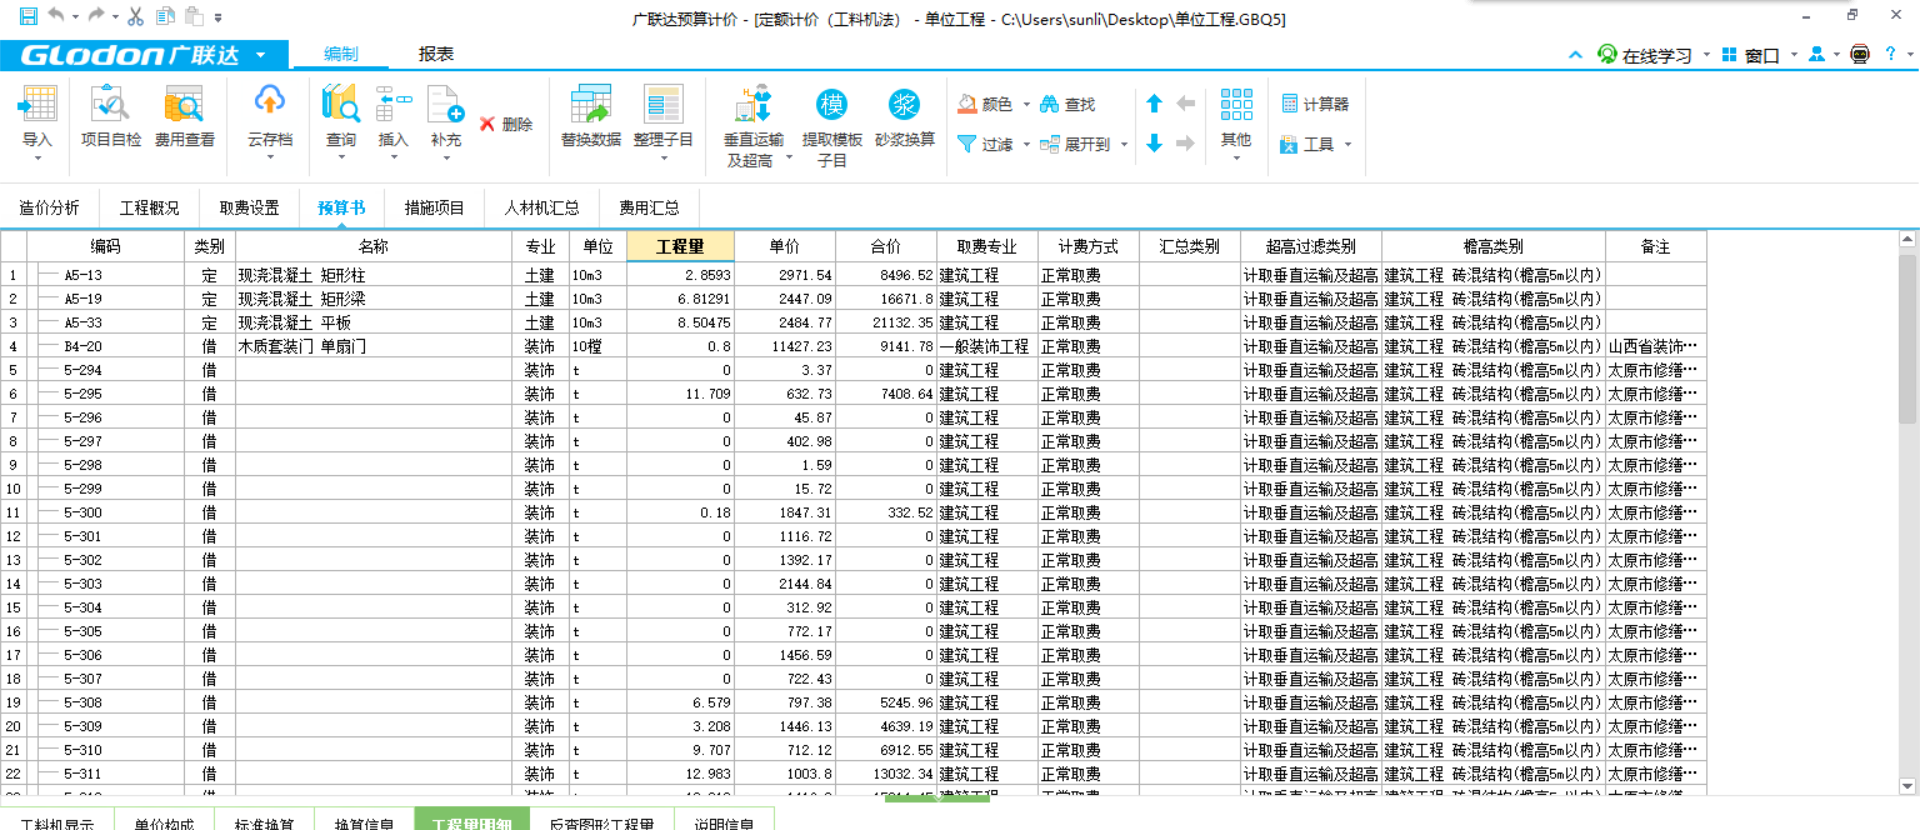The image size is (1920, 830).
Task: Open 砂浆换算 mortar conversion
Action: 905,118
